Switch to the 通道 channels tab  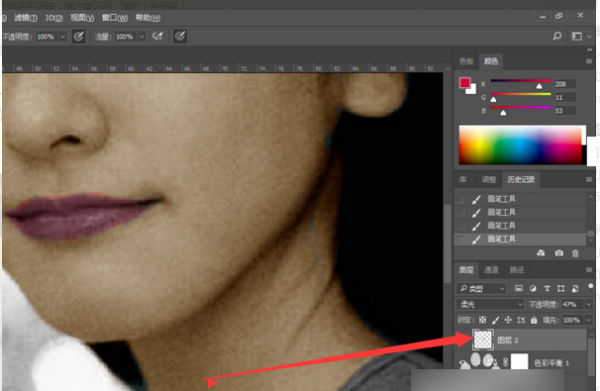491,270
